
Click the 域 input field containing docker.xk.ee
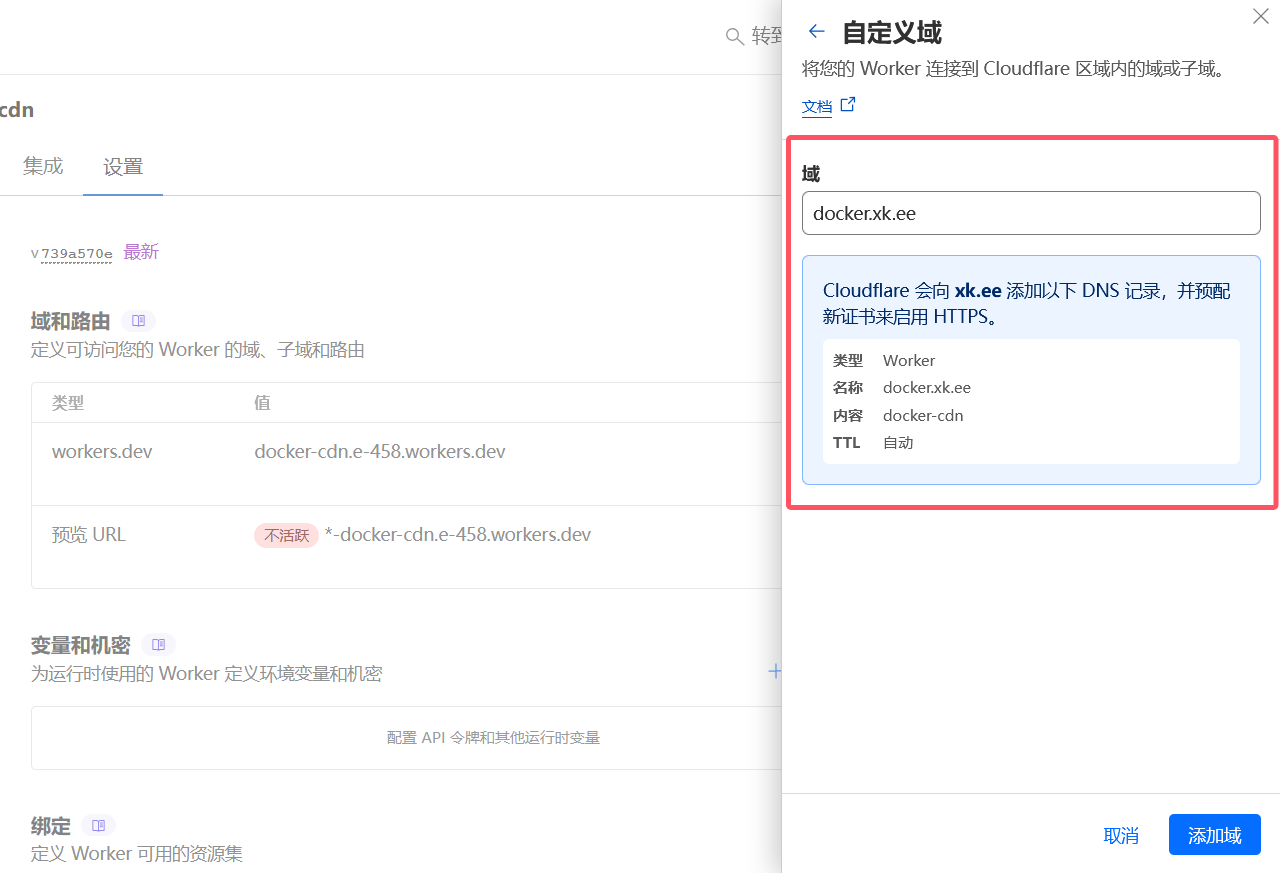pos(1031,213)
